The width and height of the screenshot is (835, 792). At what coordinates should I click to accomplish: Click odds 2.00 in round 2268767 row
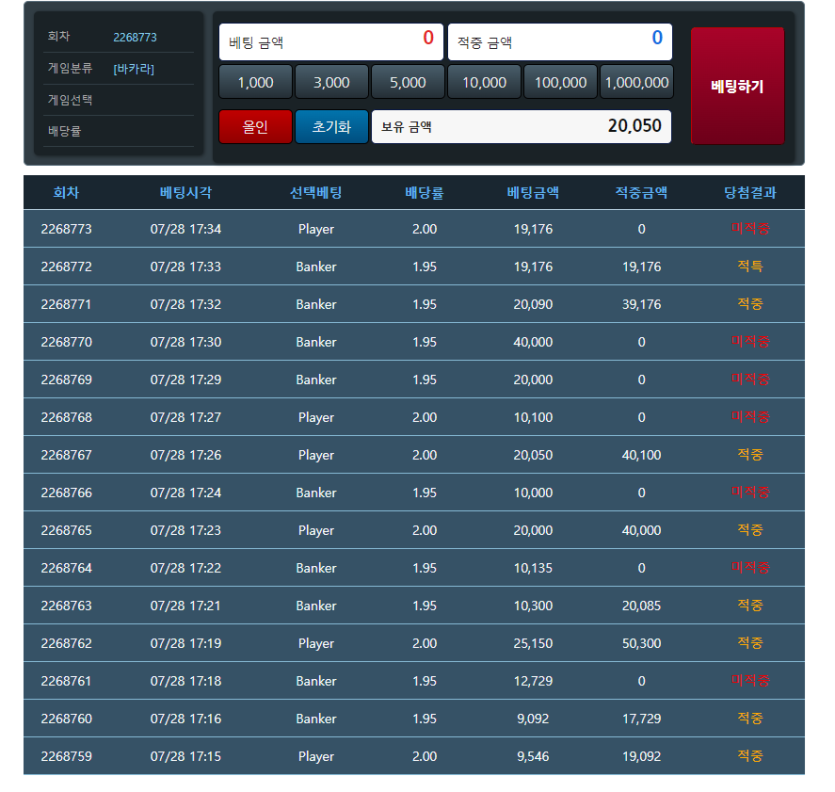424,455
